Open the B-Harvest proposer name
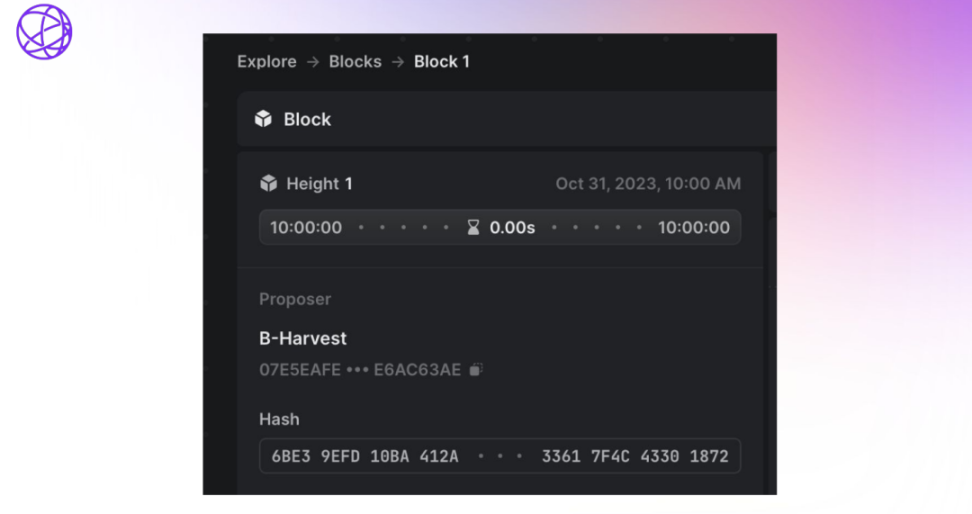Screen dimensions: 972x514 point(303,339)
